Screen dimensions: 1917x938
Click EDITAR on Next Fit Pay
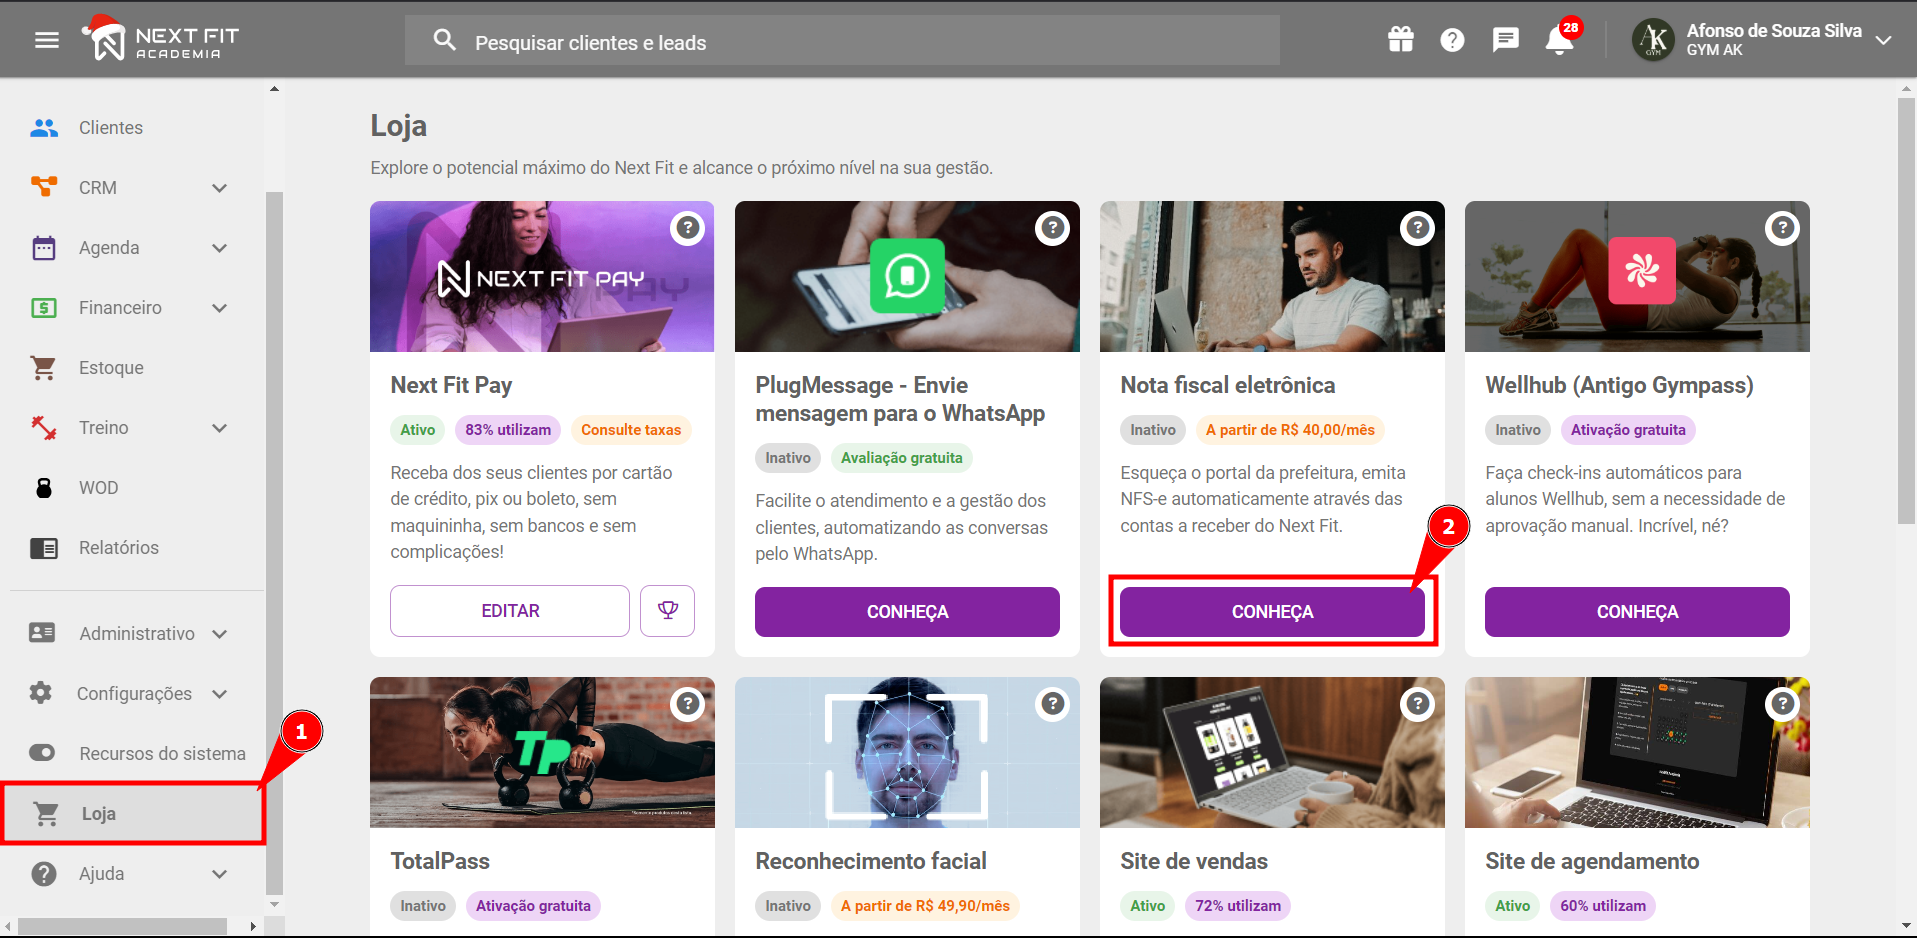click(x=510, y=611)
